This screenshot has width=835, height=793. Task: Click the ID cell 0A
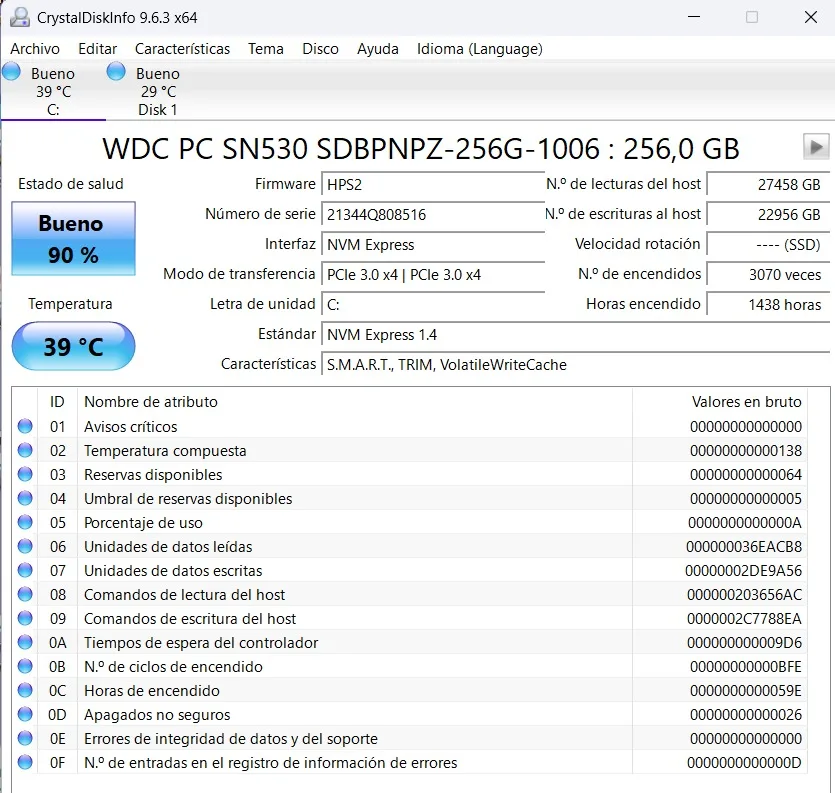point(58,642)
